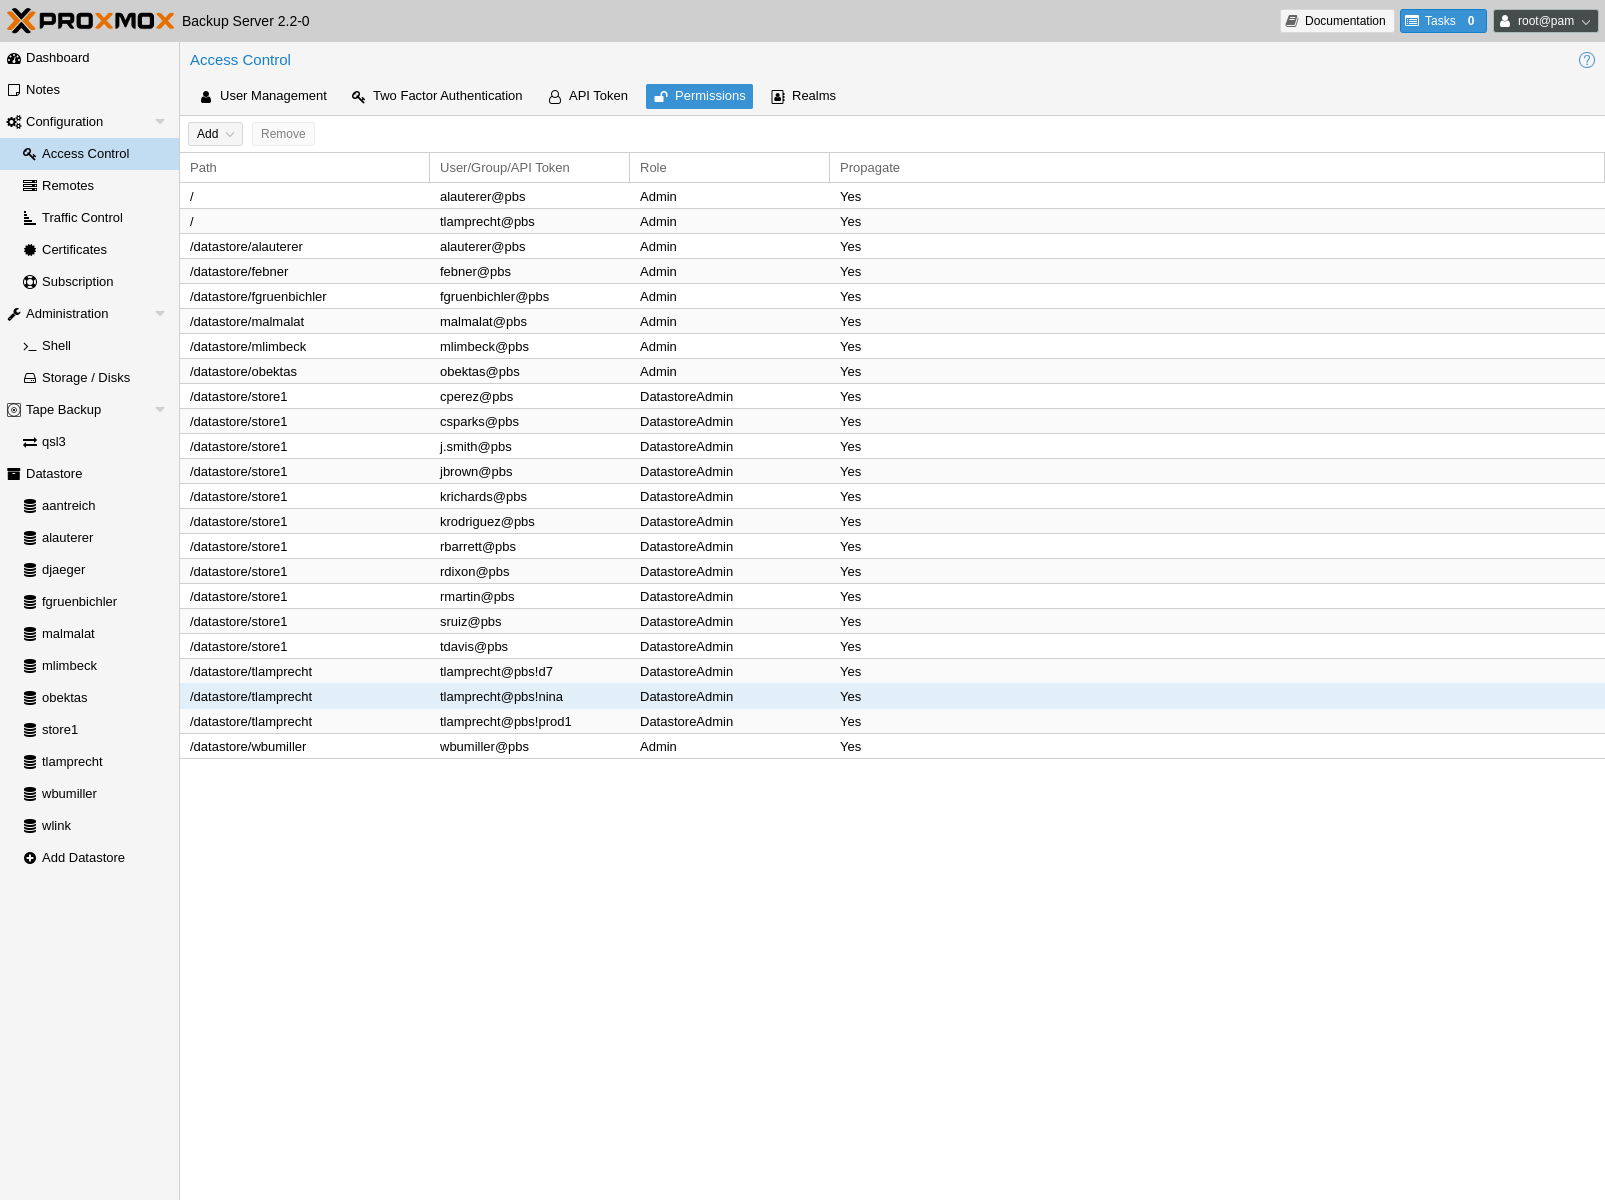Switch to the User Management tab

click(263, 96)
